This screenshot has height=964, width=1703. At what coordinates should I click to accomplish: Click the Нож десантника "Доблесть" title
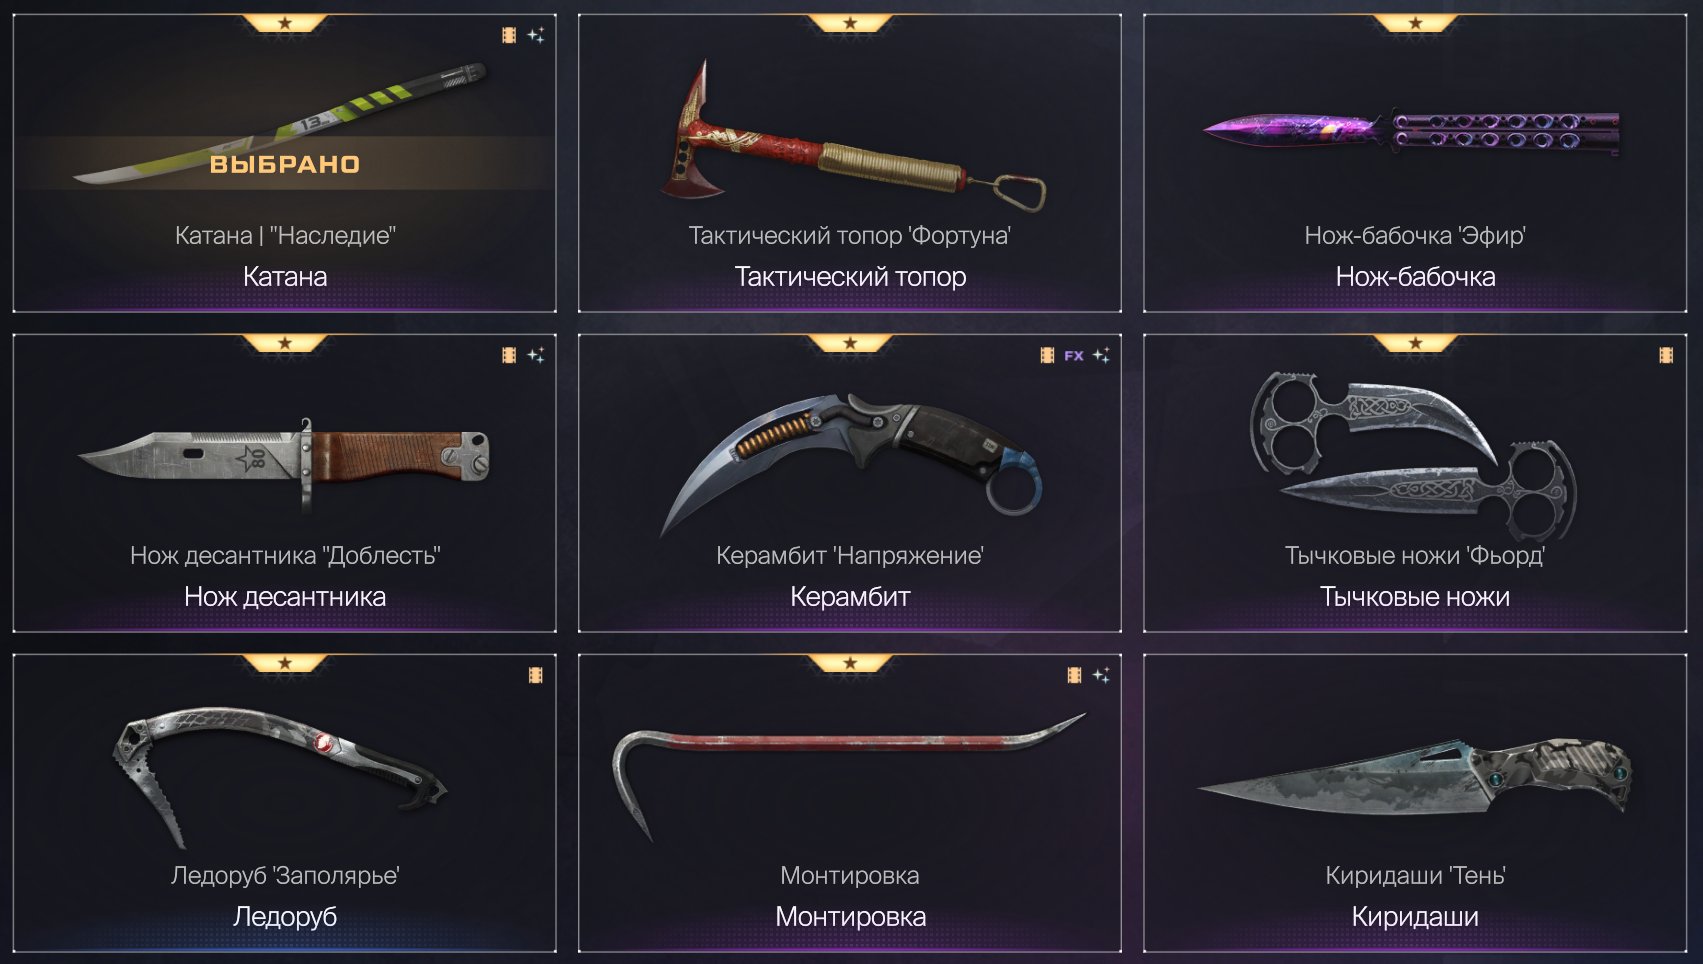pos(285,556)
